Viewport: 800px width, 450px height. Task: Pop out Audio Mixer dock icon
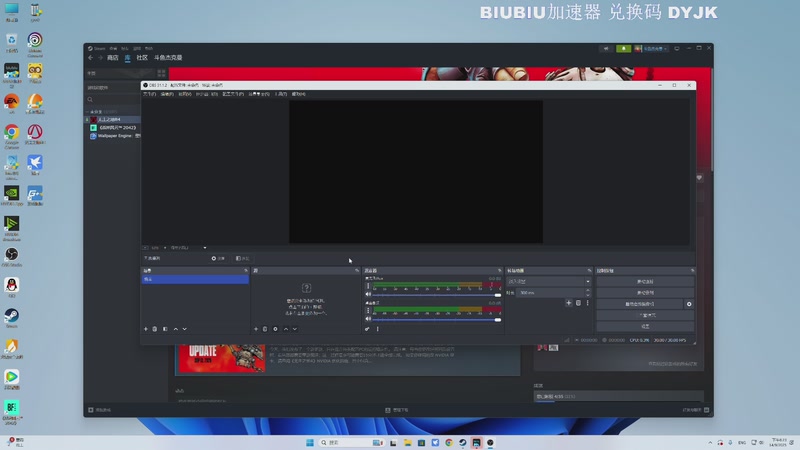[x=499, y=270]
